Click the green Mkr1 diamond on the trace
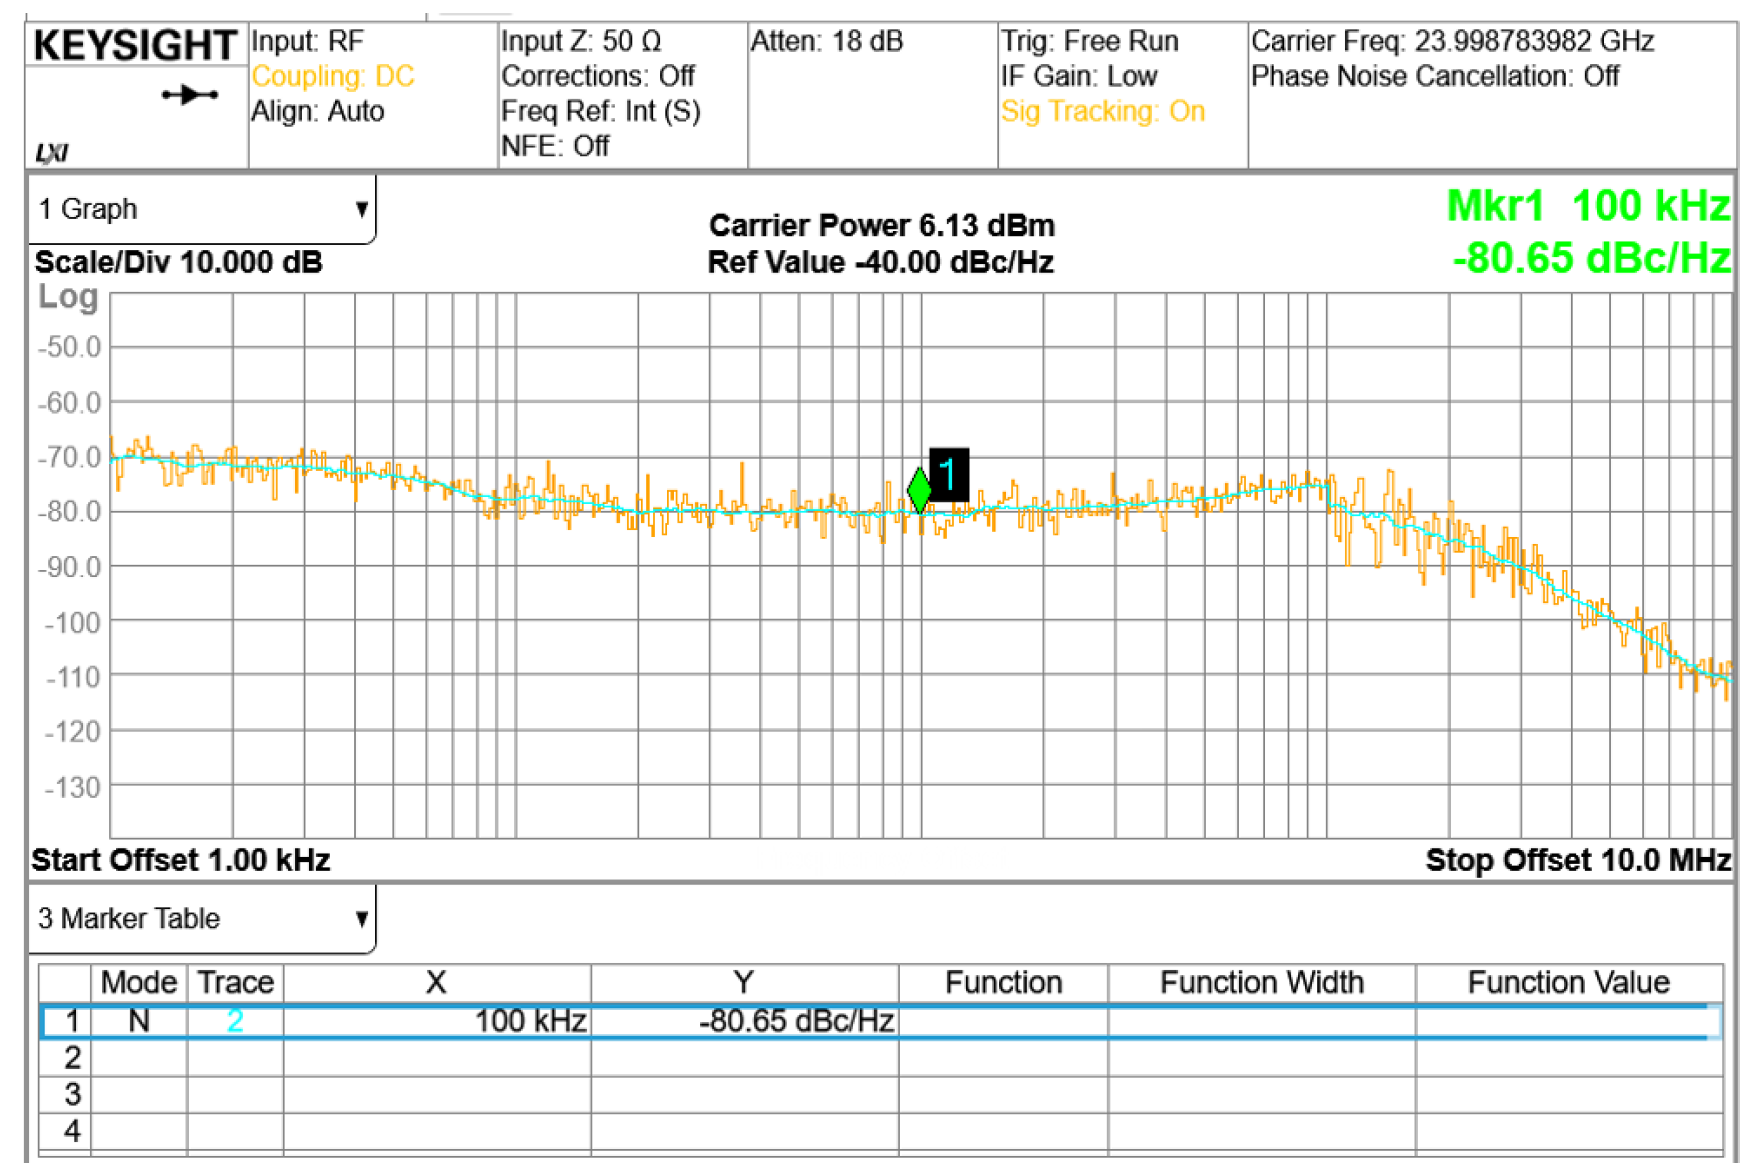Image resolution: width=1753 pixels, height=1175 pixels. 920,490
